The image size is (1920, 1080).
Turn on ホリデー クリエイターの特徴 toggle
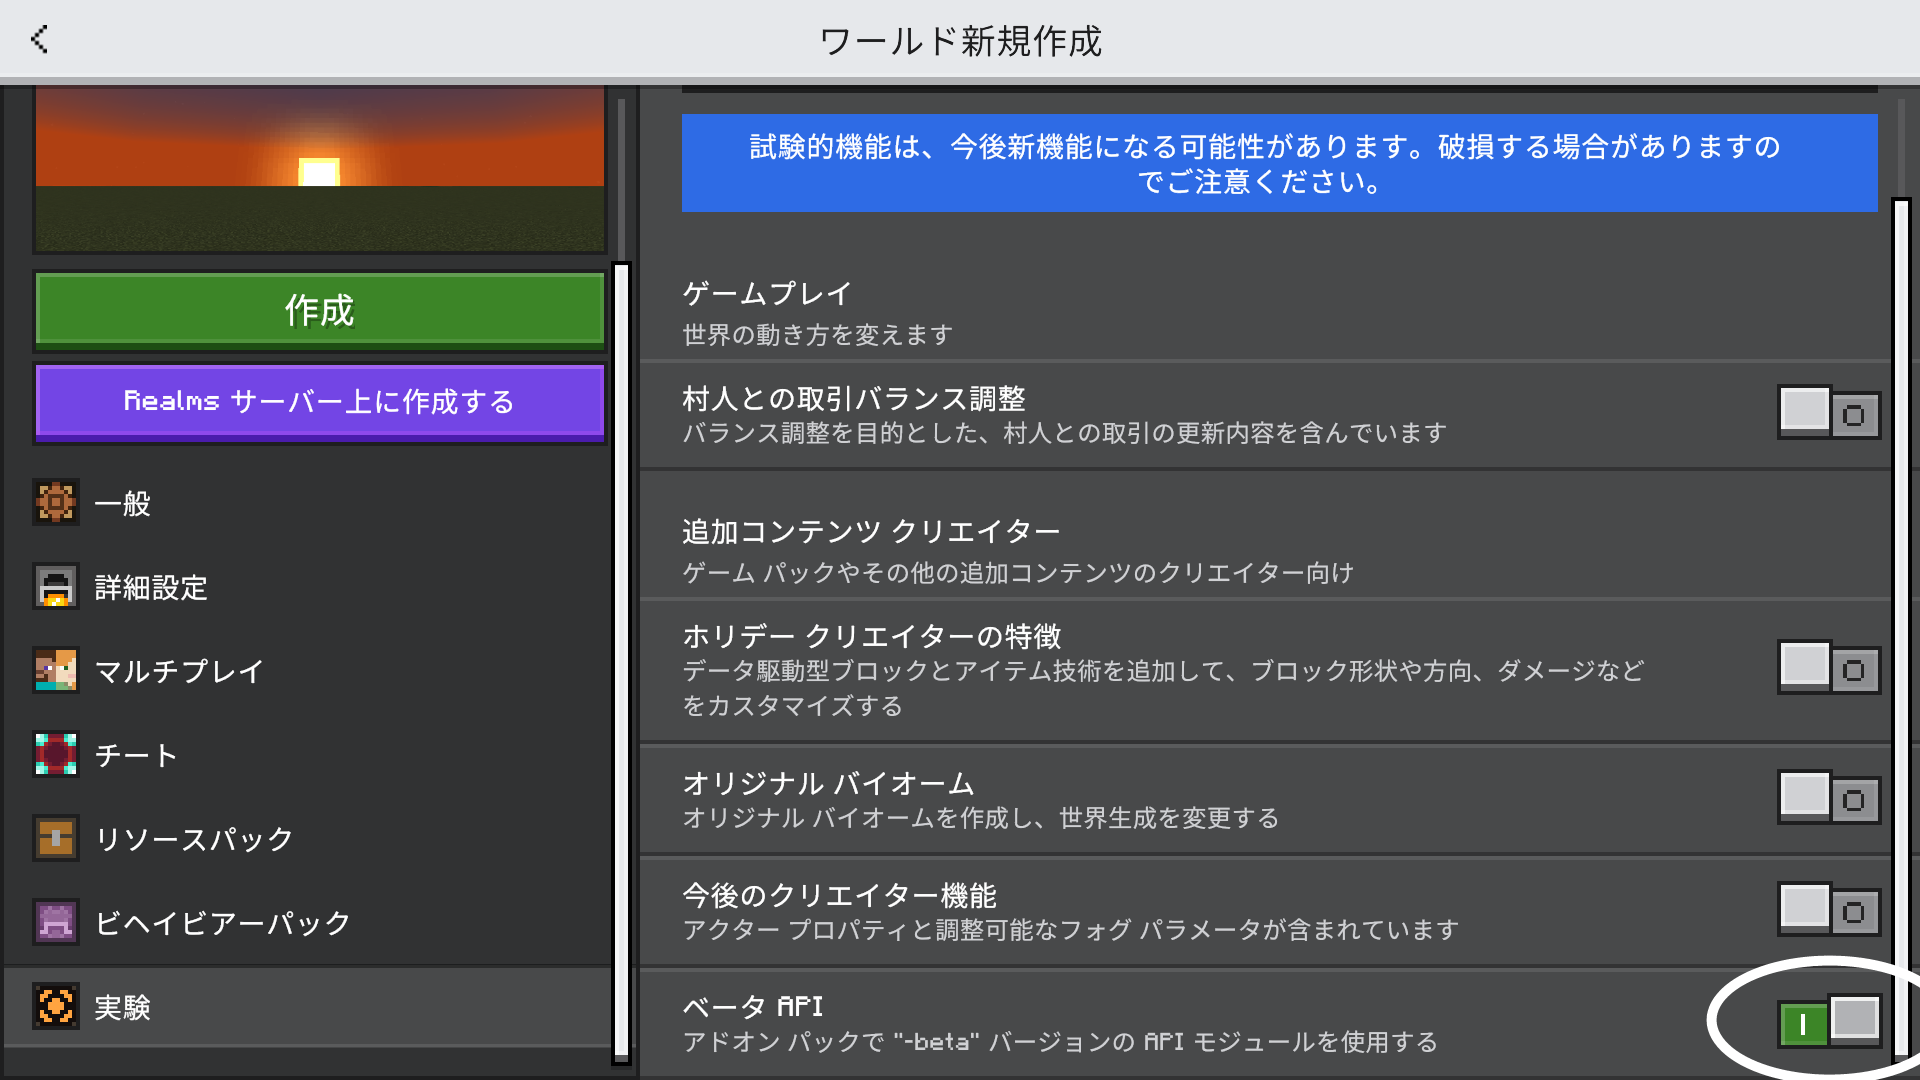pyautogui.click(x=1828, y=667)
